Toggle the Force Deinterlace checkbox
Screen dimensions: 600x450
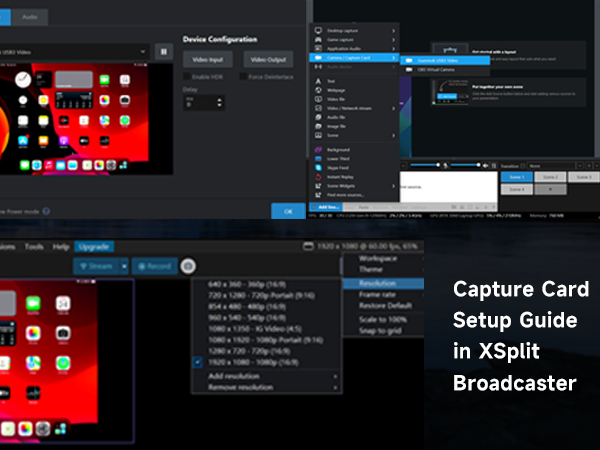point(242,77)
